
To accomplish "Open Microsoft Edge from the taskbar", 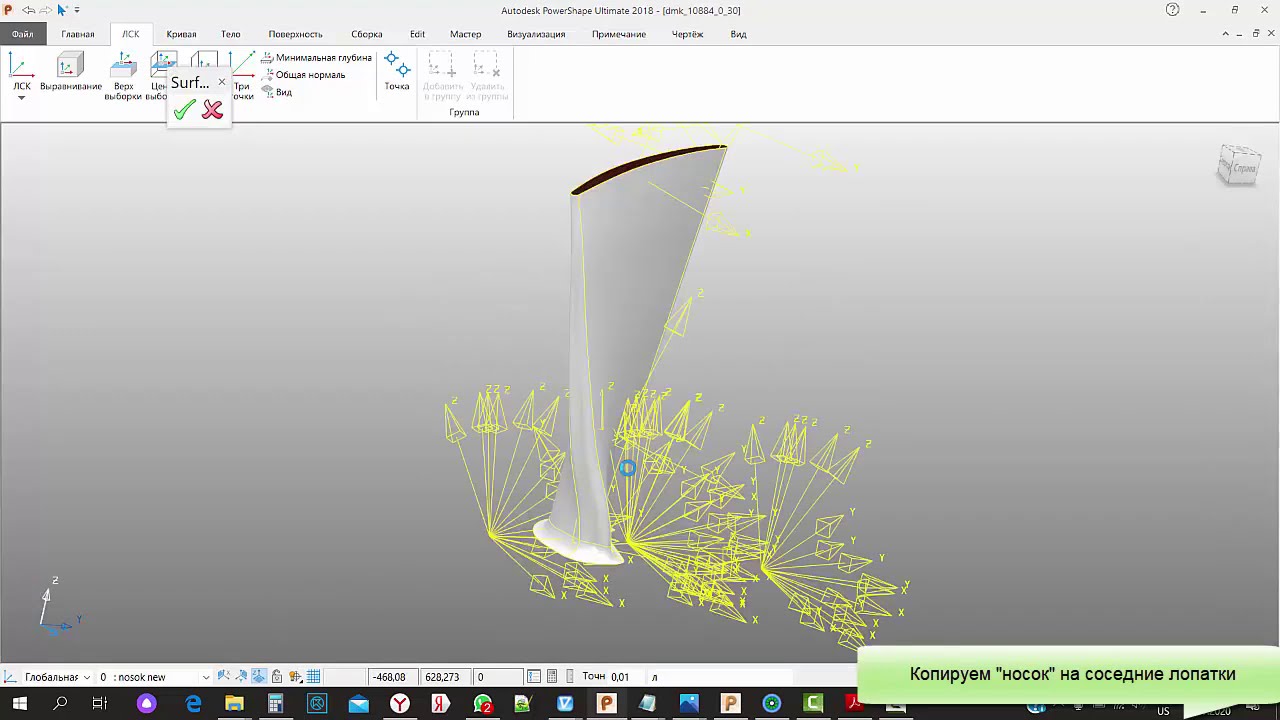I will [x=193, y=705].
